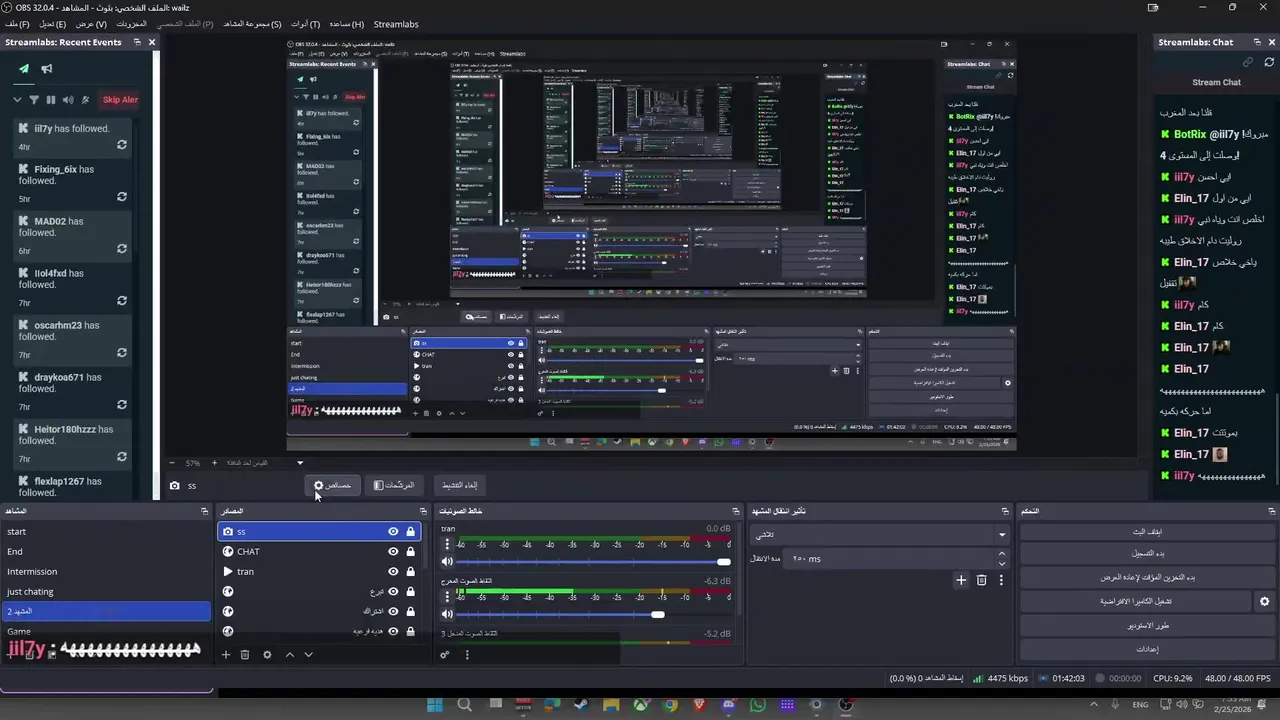Unlock the tran source
The image size is (1280, 720).
tap(410, 572)
